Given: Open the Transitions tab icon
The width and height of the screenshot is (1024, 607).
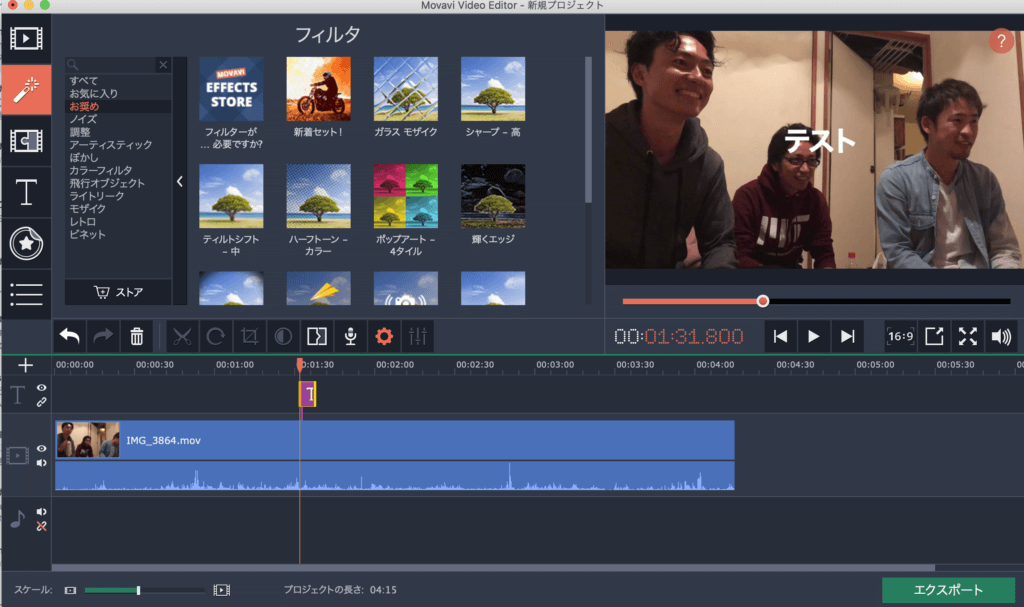Looking at the screenshot, I should pyautogui.click(x=26, y=140).
